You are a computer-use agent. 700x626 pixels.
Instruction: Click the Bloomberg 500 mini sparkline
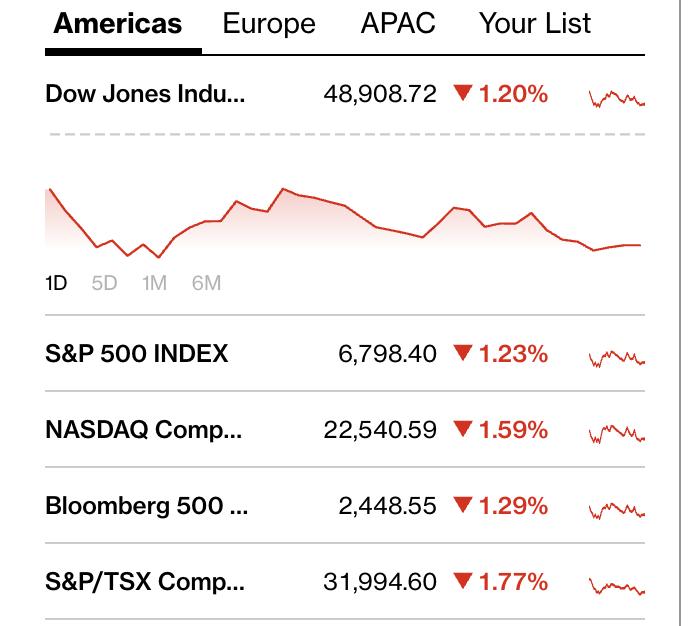[617, 509]
